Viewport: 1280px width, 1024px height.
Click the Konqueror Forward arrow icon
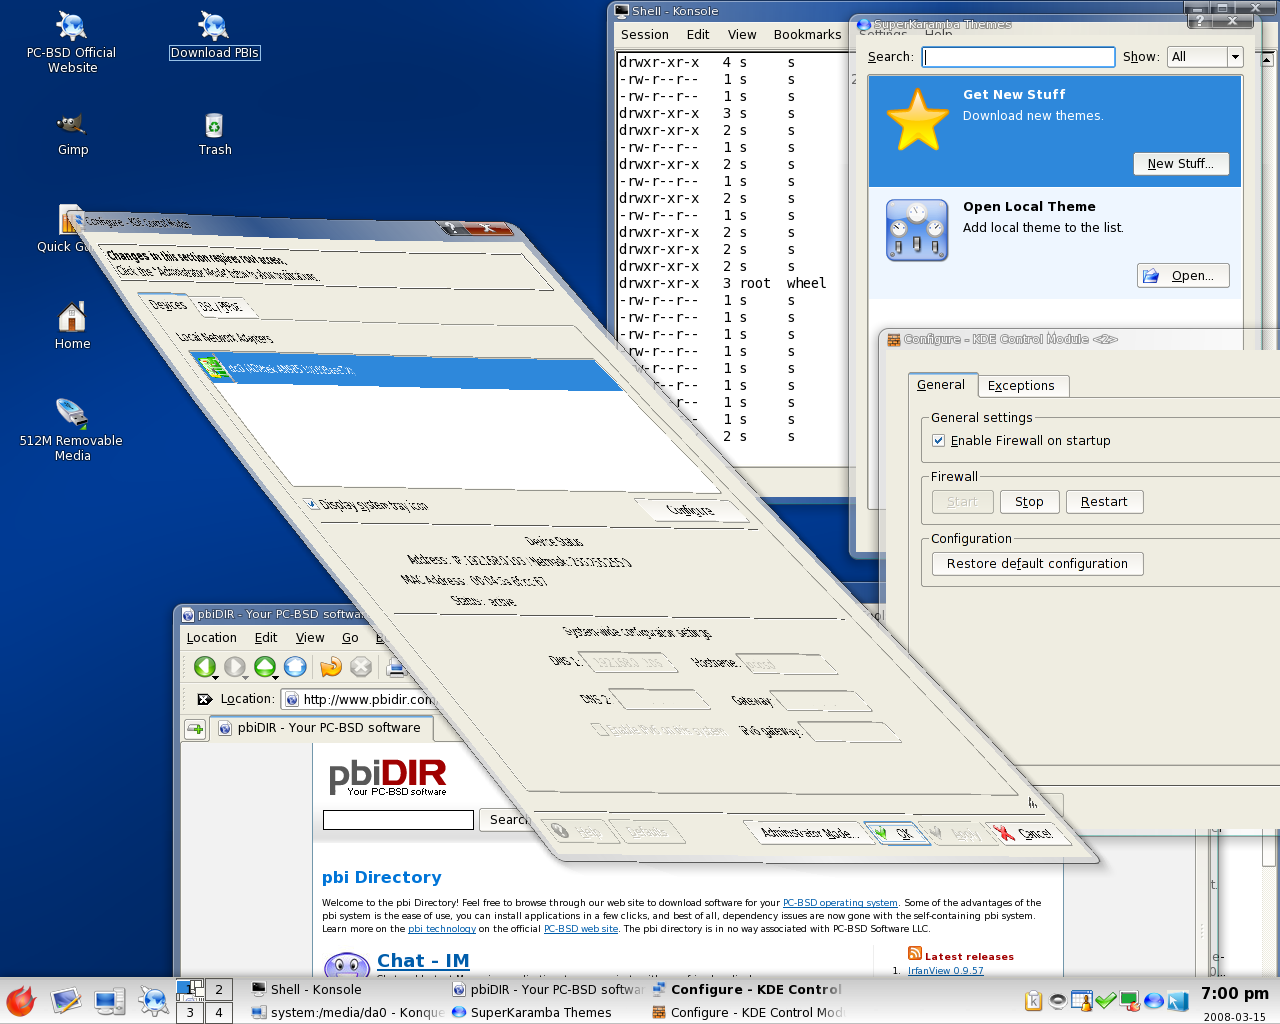point(234,666)
